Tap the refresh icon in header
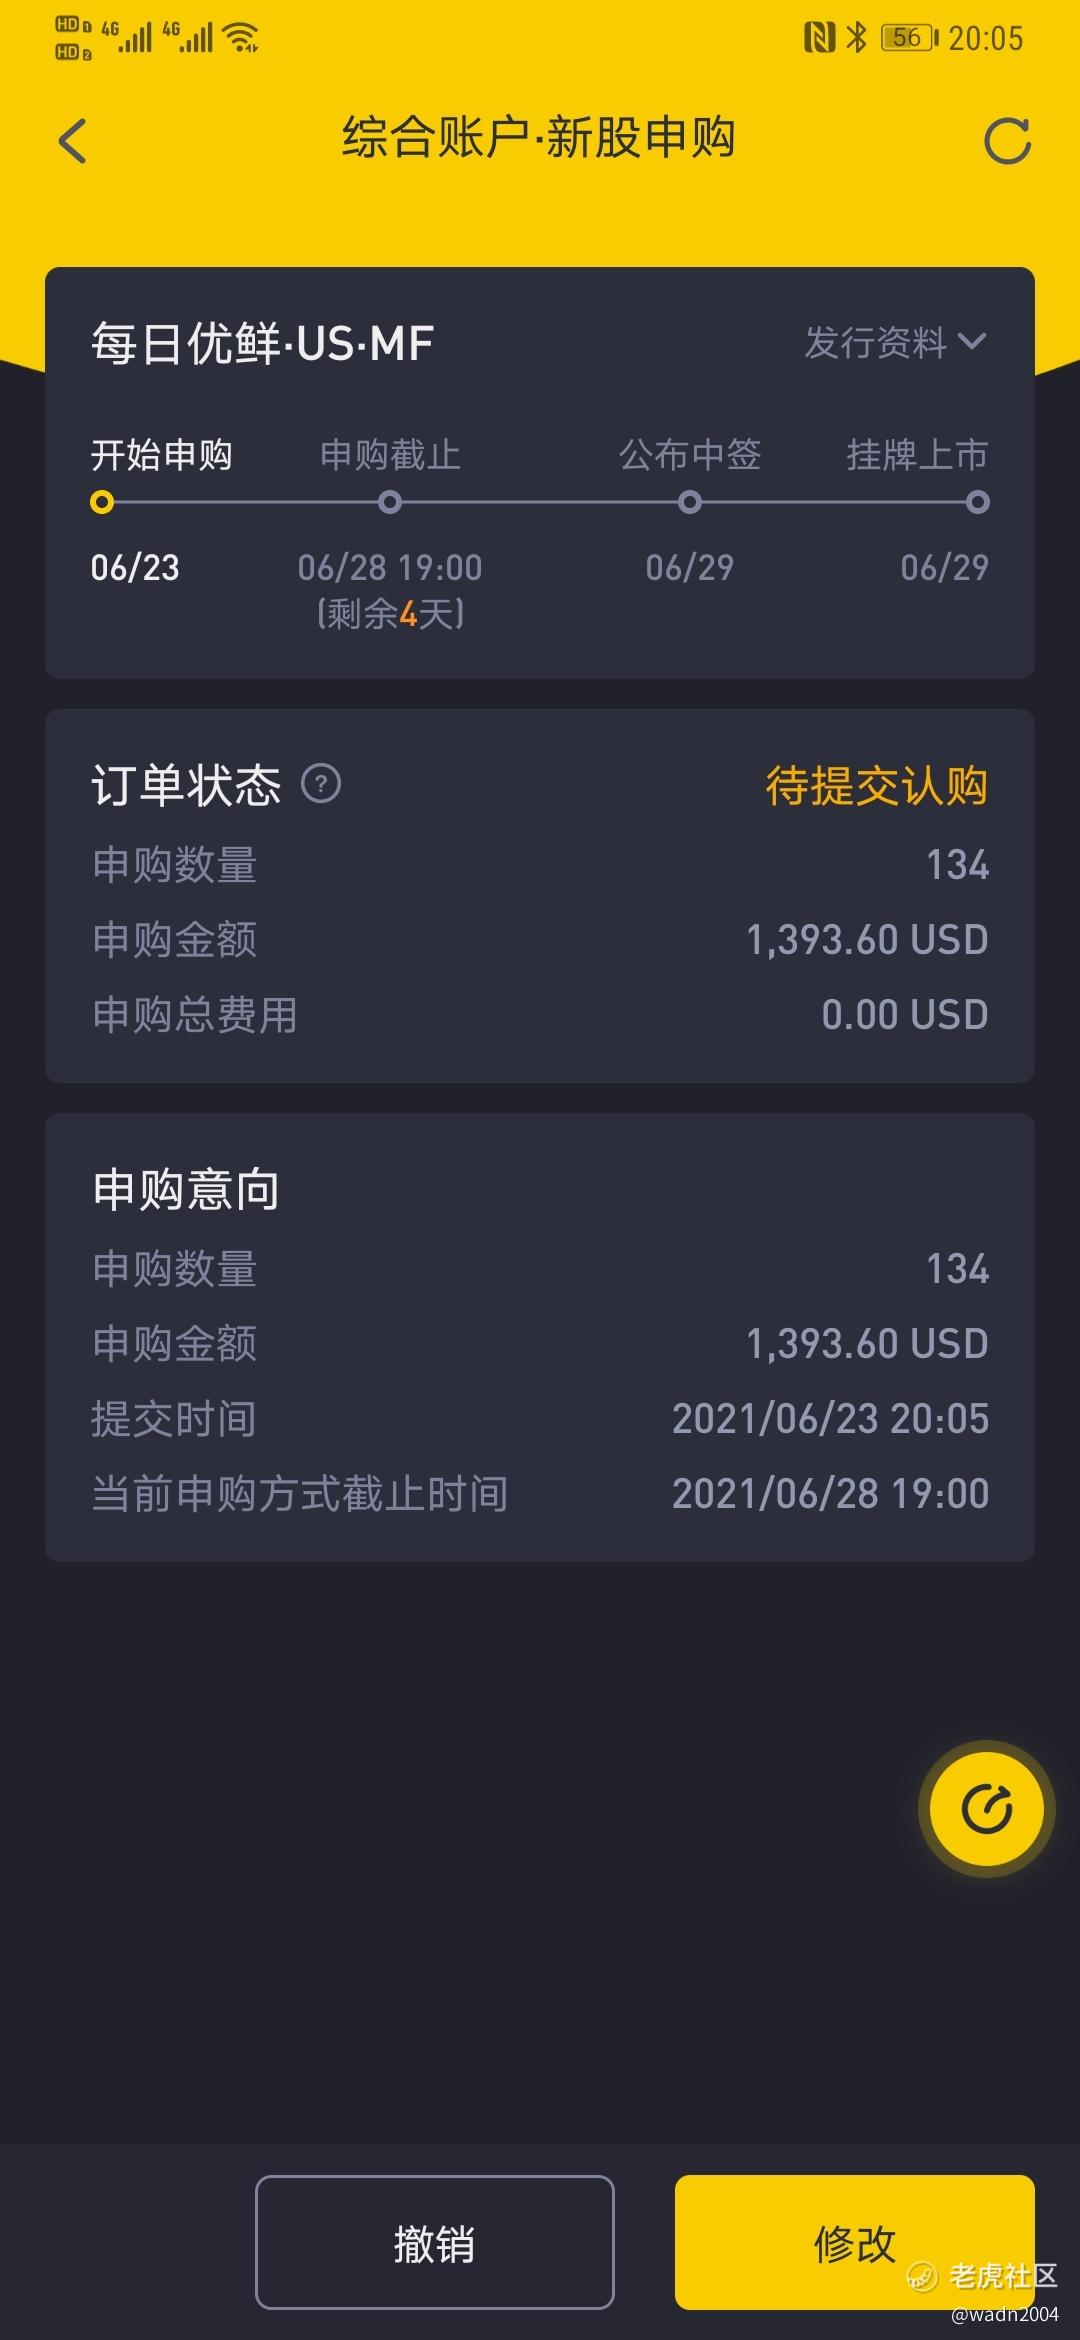Image resolution: width=1080 pixels, height=2340 pixels. (1007, 141)
